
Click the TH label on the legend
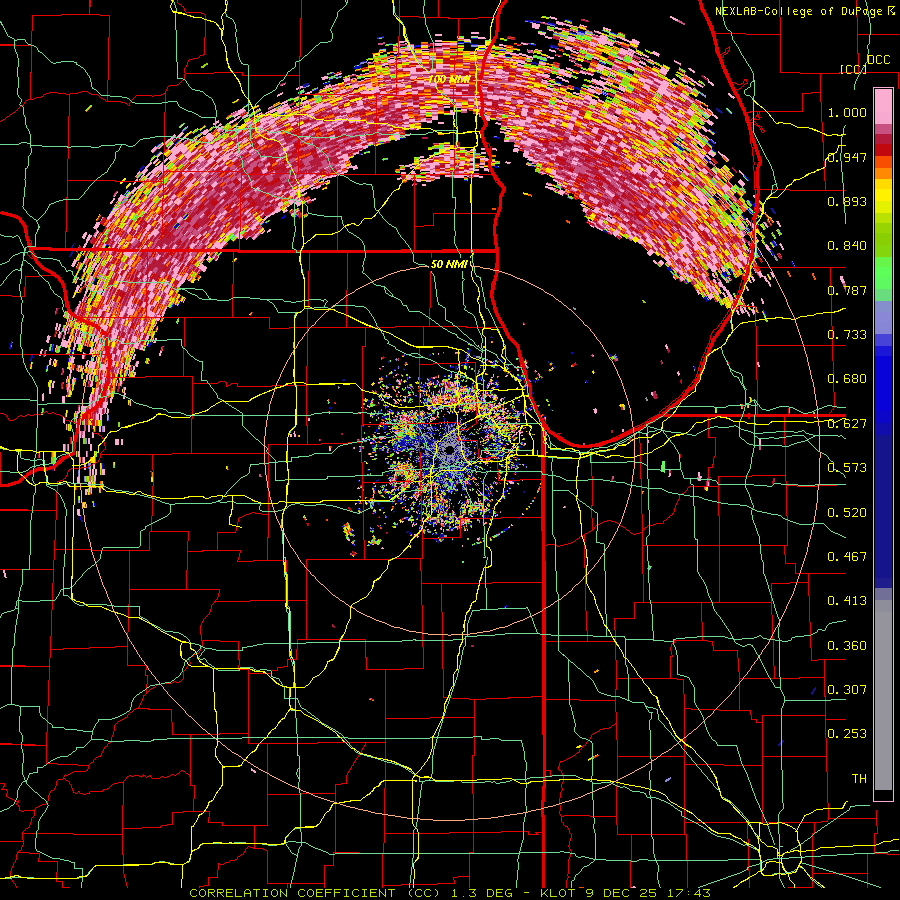tap(859, 779)
